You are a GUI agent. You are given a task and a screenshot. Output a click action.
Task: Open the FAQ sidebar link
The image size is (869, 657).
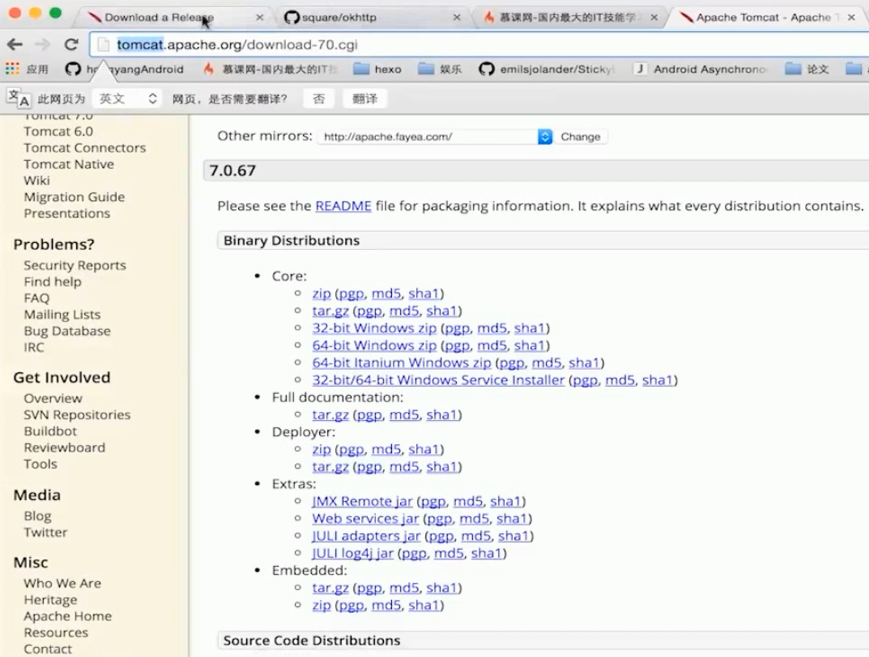[x=37, y=298]
